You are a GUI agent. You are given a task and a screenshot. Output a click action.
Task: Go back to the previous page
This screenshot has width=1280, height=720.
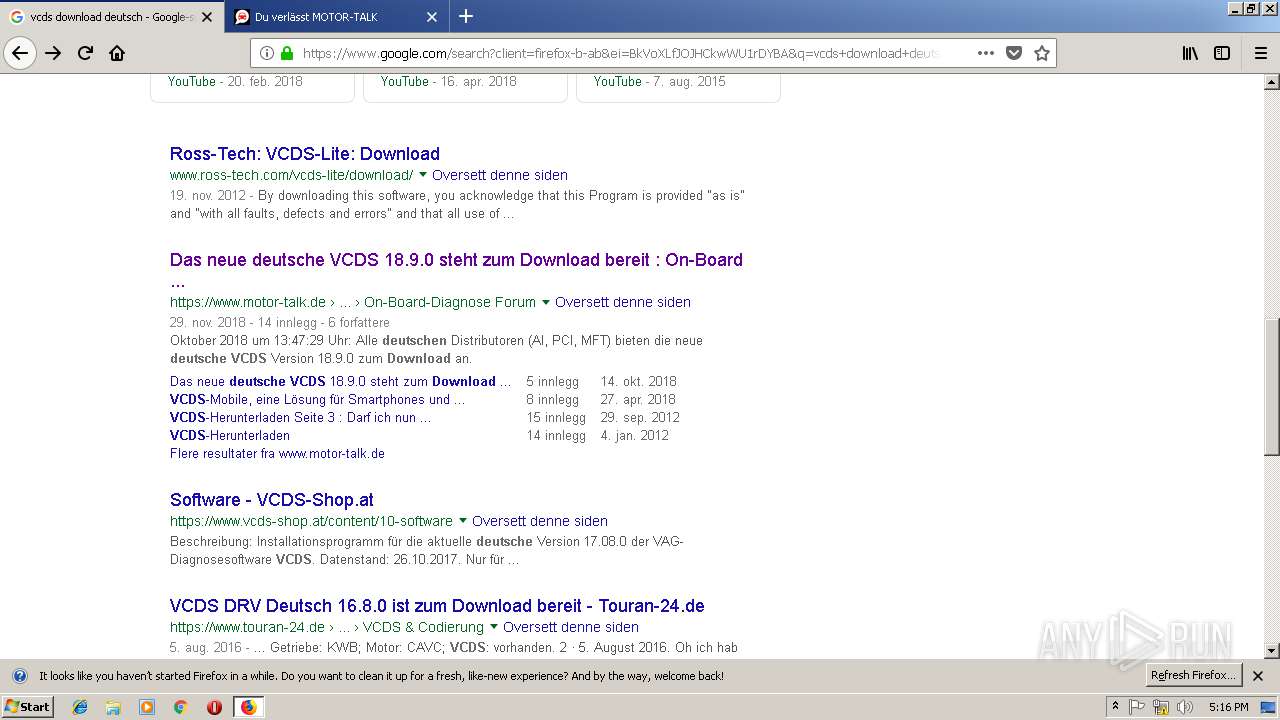click(20, 53)
